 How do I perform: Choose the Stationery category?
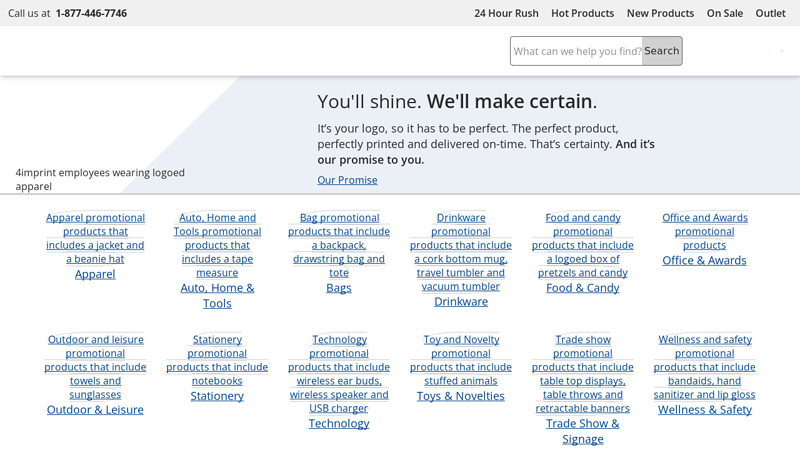point(217,396)
